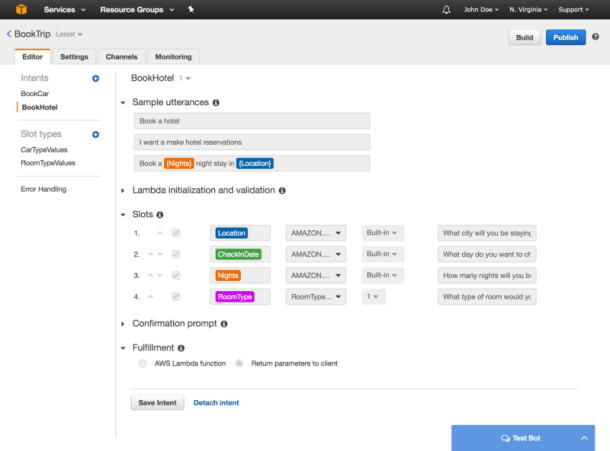The image size is (610, 451).
Task: Open CarTypeValues slot type
Action: (44, 150)
